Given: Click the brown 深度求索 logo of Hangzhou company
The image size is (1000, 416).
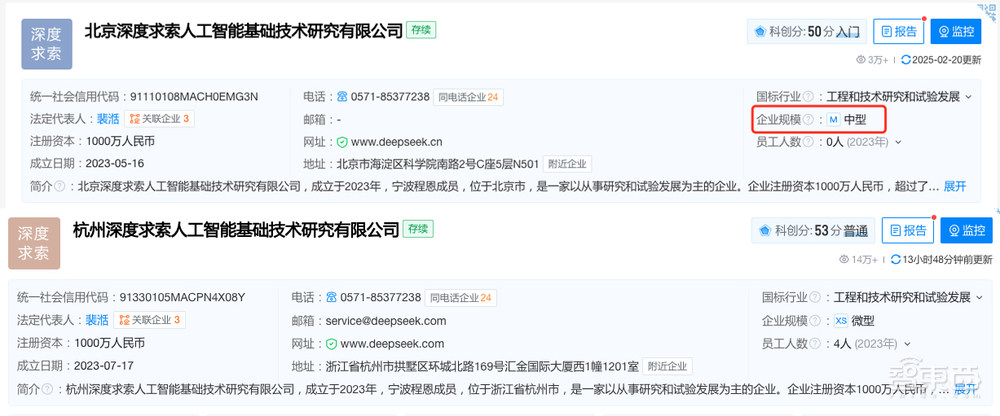Looking at the screenshot, I should pyautogui.click(x=34, y=243).
